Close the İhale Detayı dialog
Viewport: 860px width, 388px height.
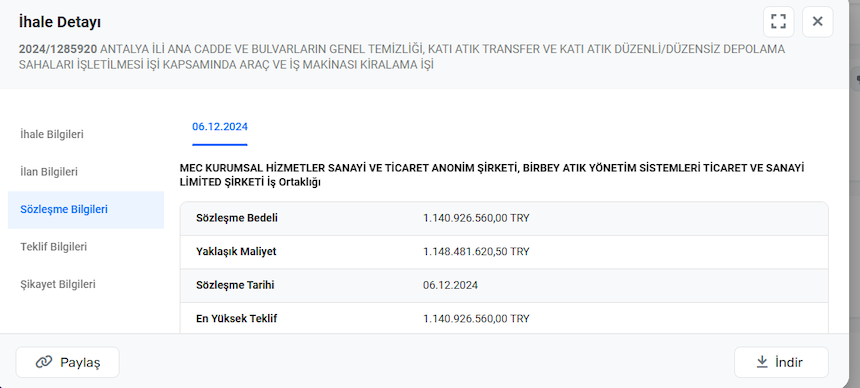pos(817,21)
